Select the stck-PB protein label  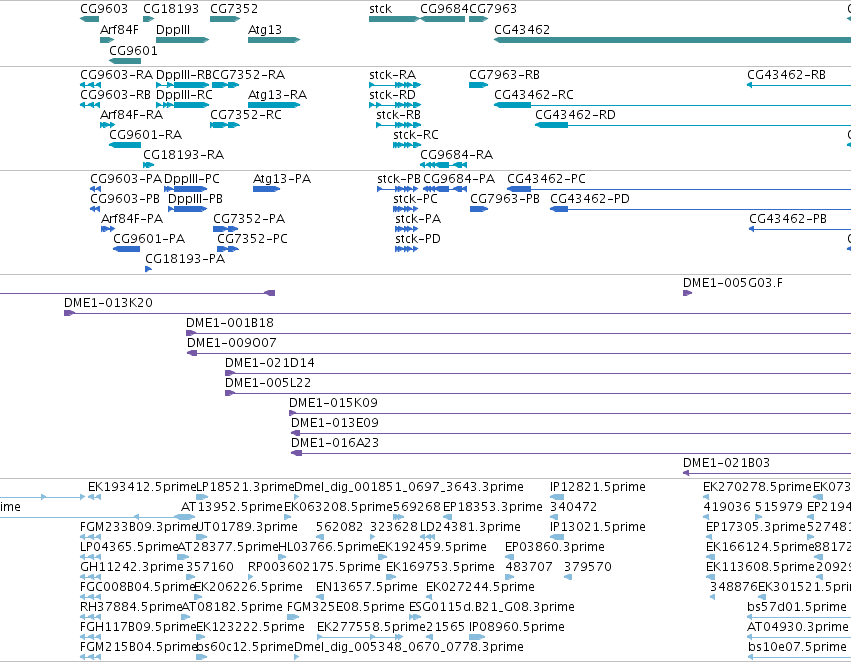[x=399, y=179]
